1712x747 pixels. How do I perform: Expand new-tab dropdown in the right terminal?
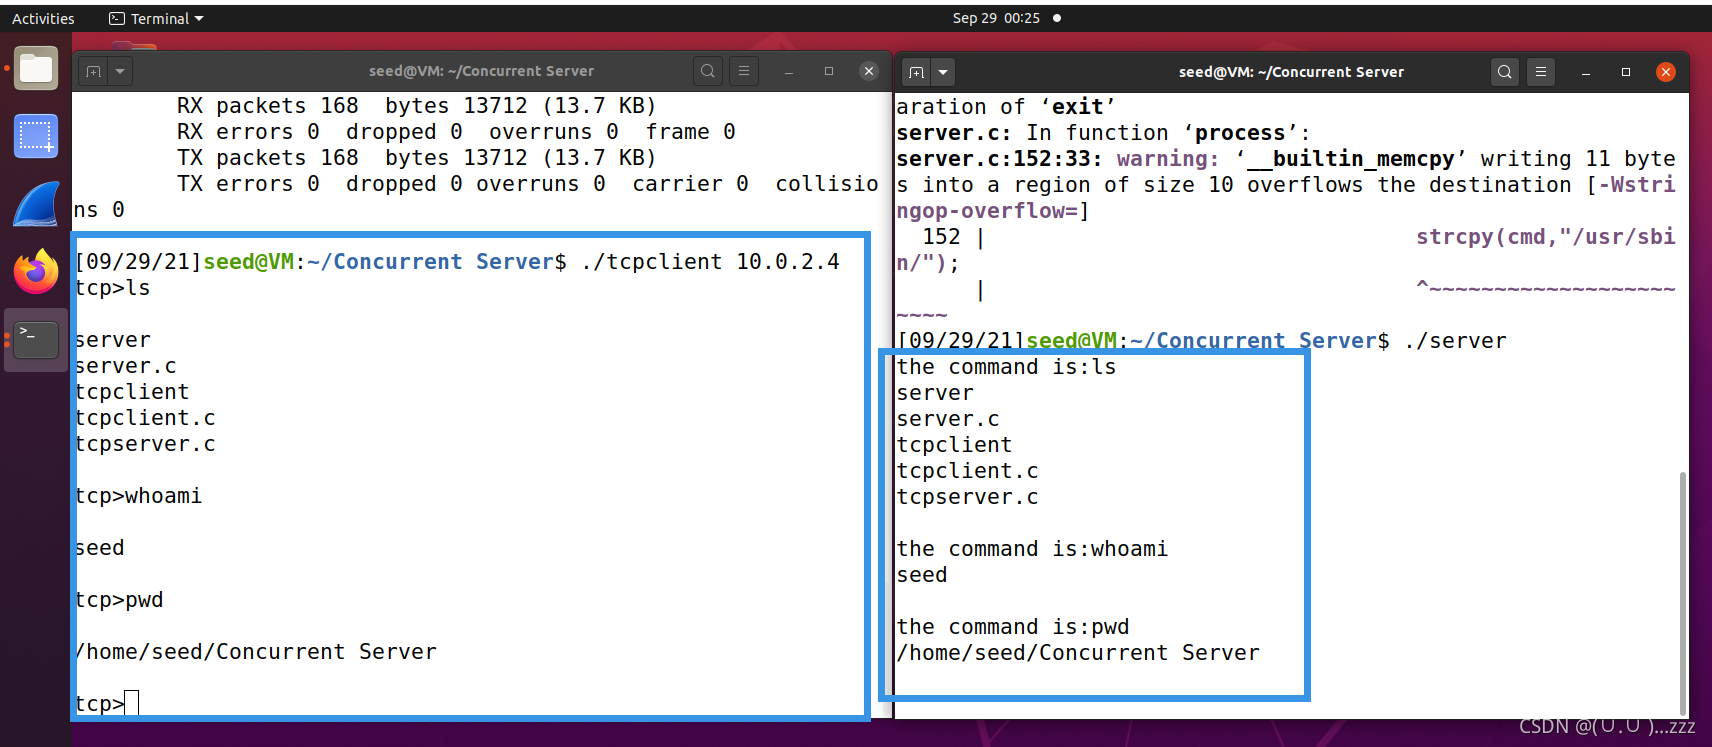click(943, 72)
